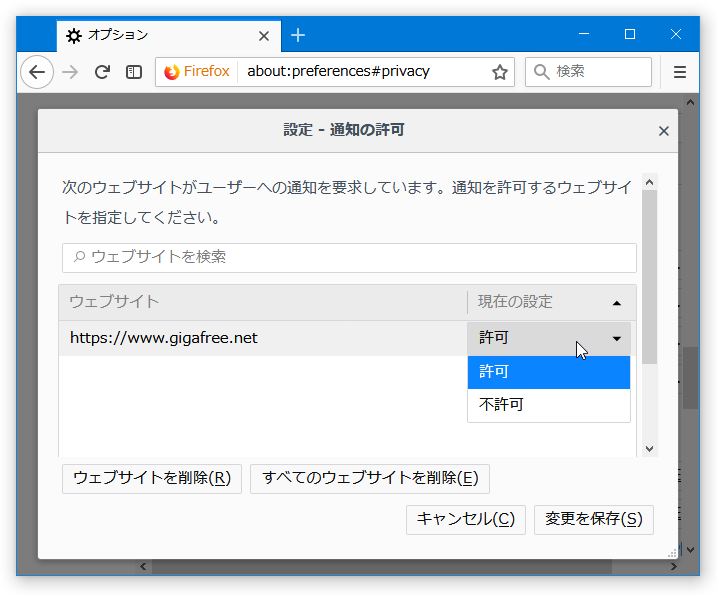Open the hamburger menu icon
The height and width of the screenshot is (595, 717).
coord(680,72)
